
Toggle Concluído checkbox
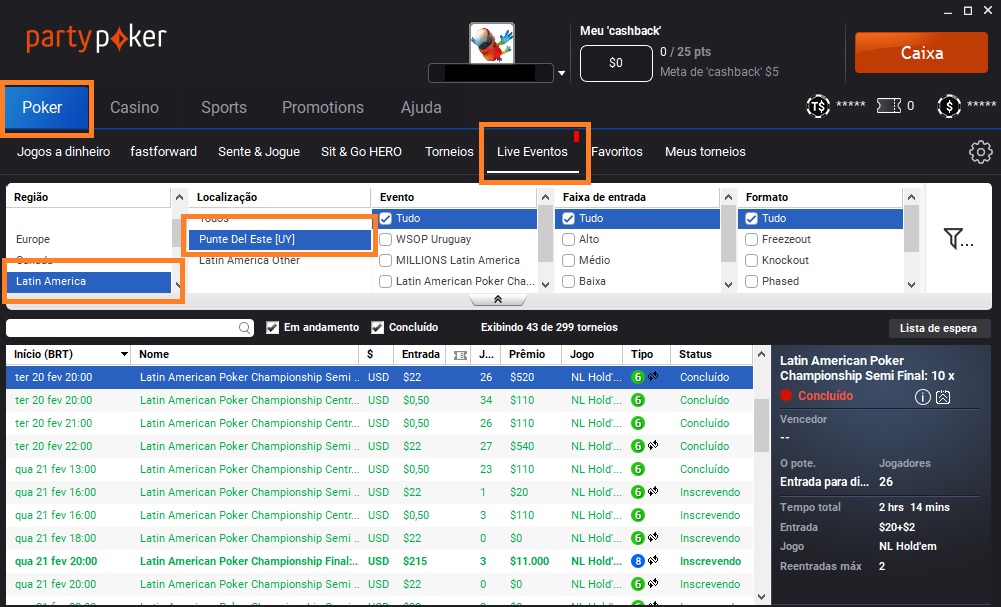click(x=377, y=327)
